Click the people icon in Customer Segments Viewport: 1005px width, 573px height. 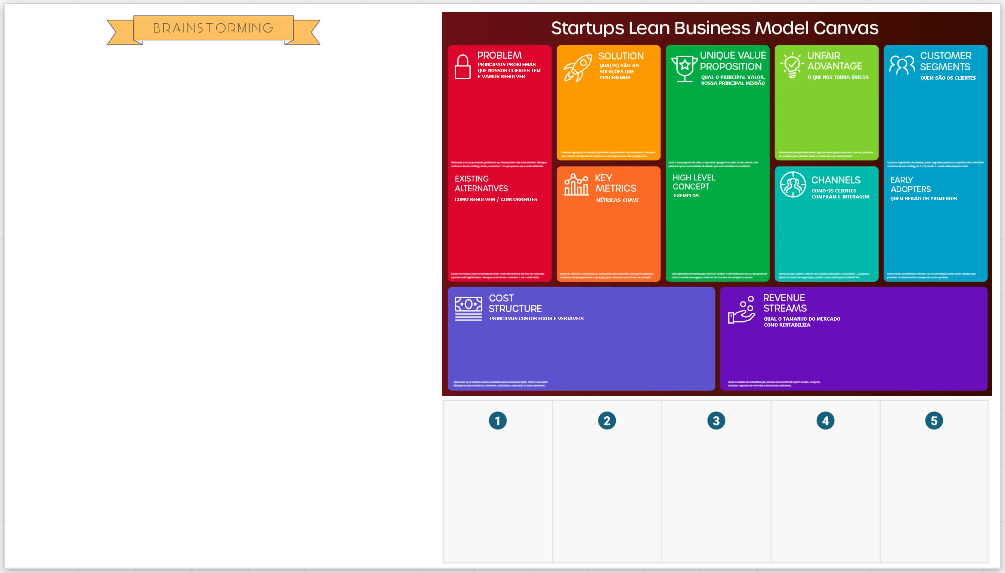[x=902, y=65]
